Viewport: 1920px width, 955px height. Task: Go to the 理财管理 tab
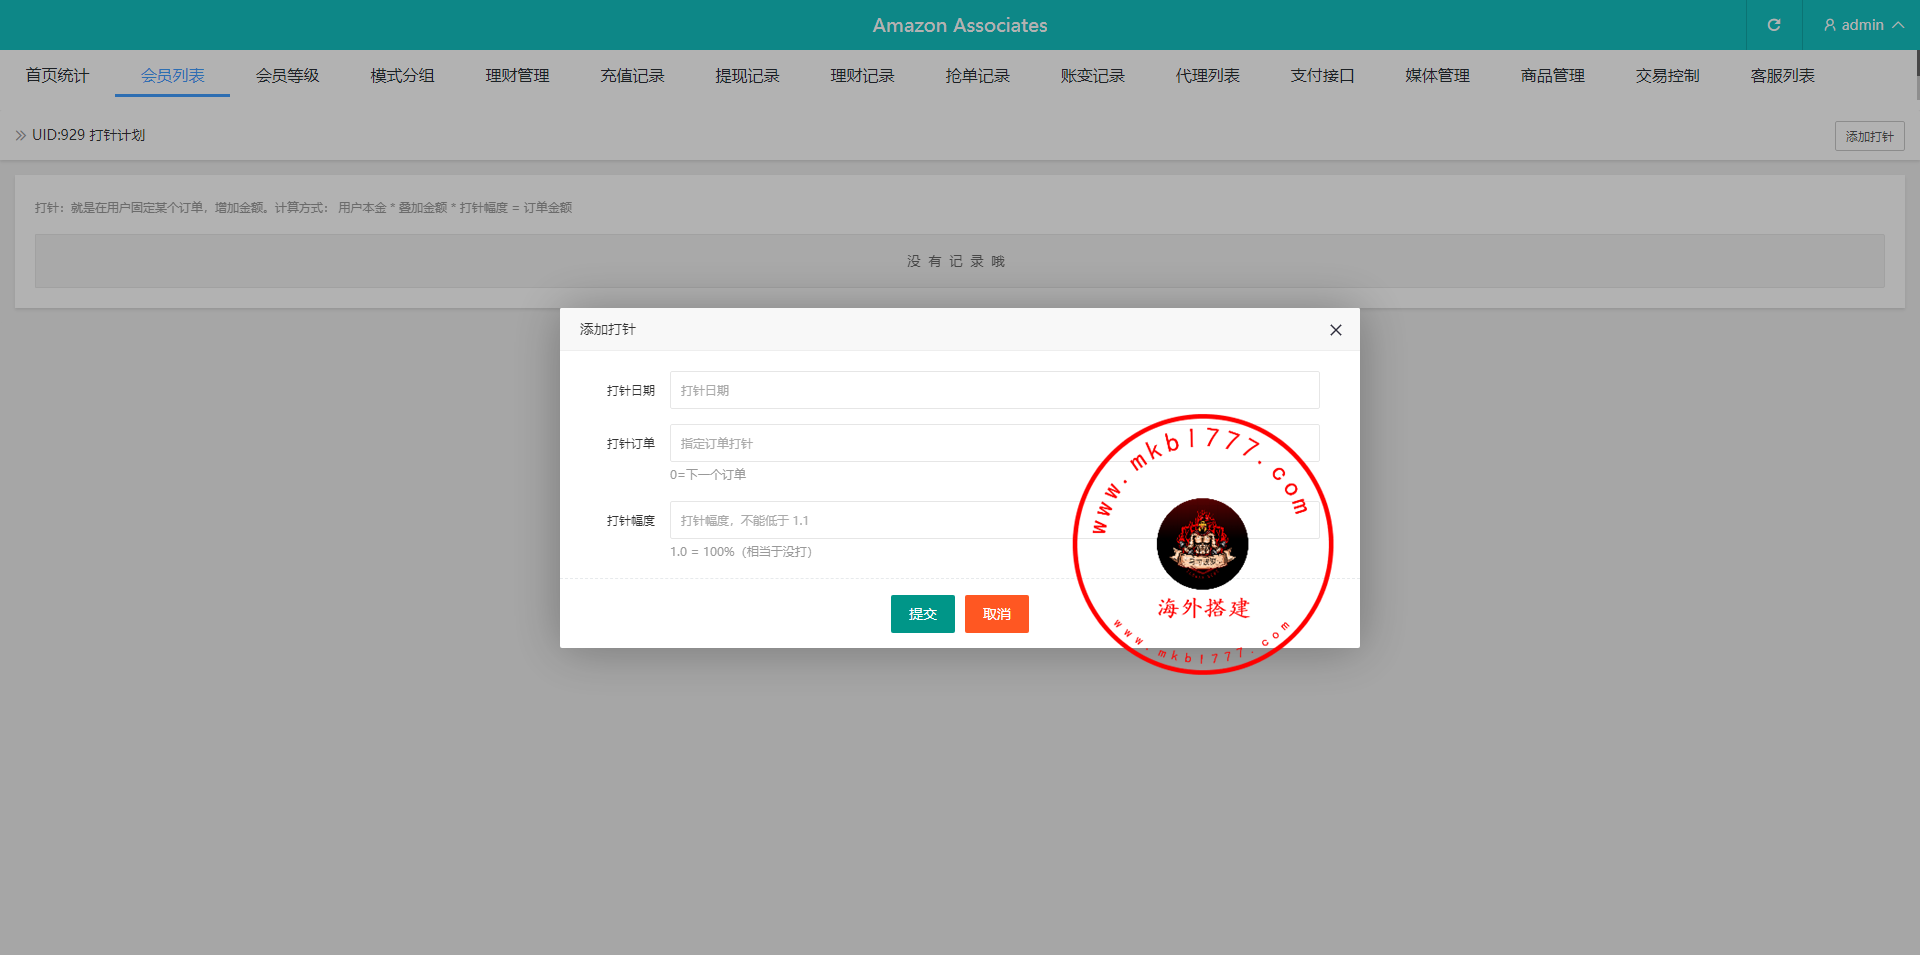[517, 75]
